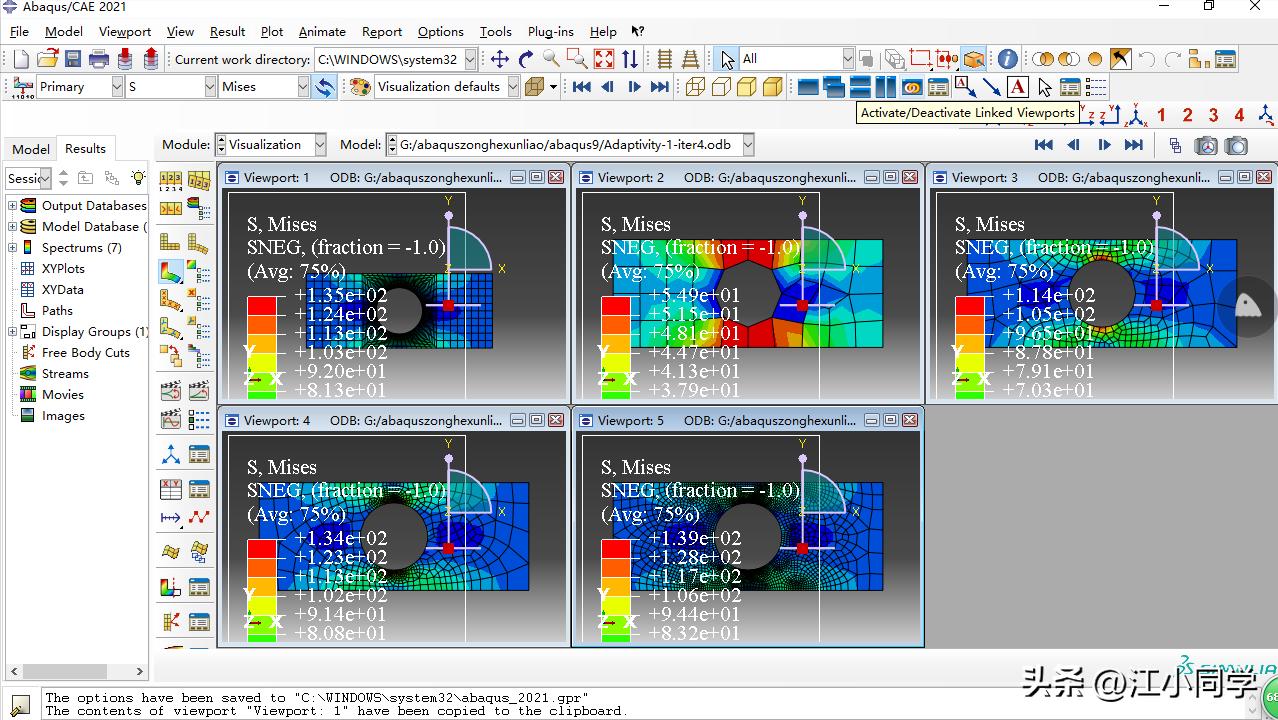Open the Plug-ins menu
Image resolution: width=1278 pixels, height=720 pixels.
coord(551,32)
